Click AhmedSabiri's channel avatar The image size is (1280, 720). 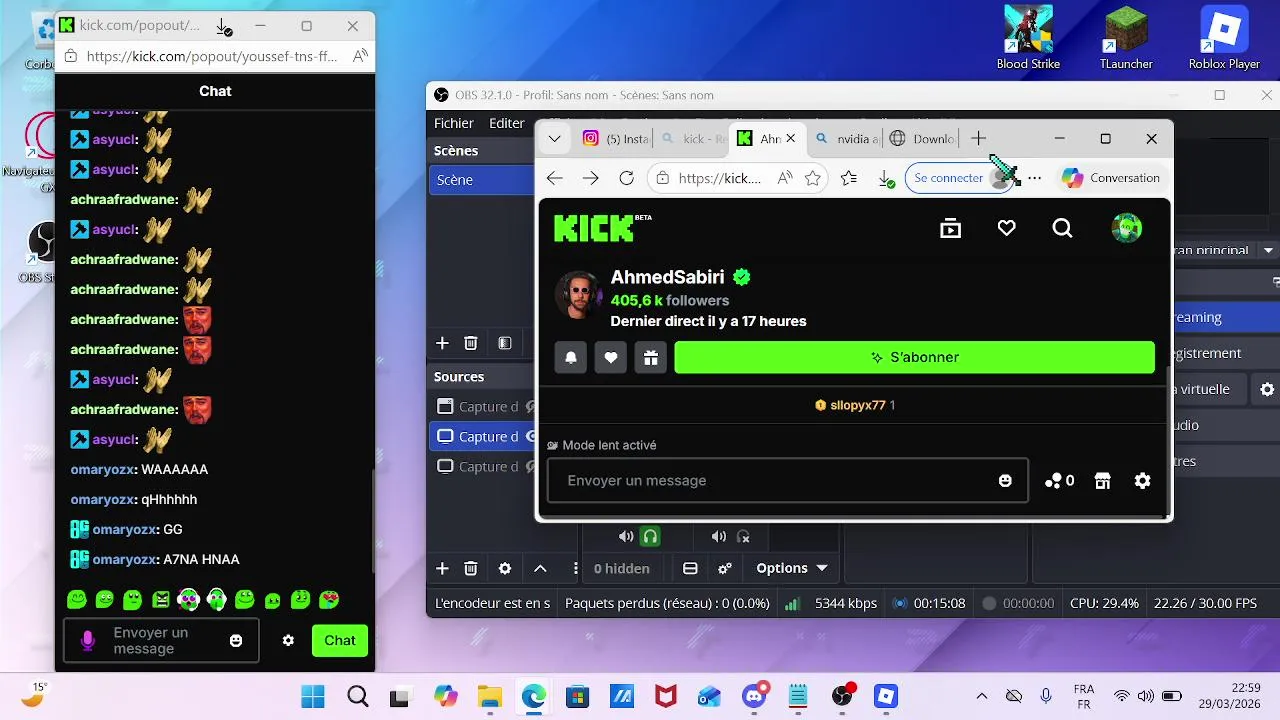pyautogui.click(x=579, y=294)
